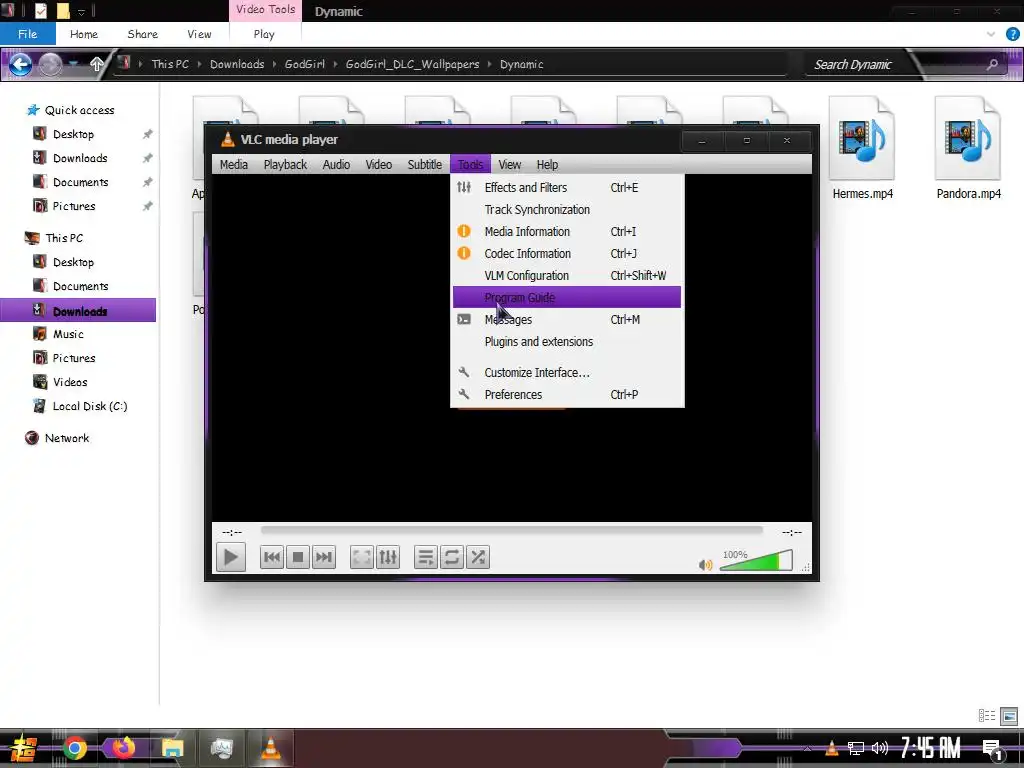Toggle the VLC playlist button

(426, 557)
